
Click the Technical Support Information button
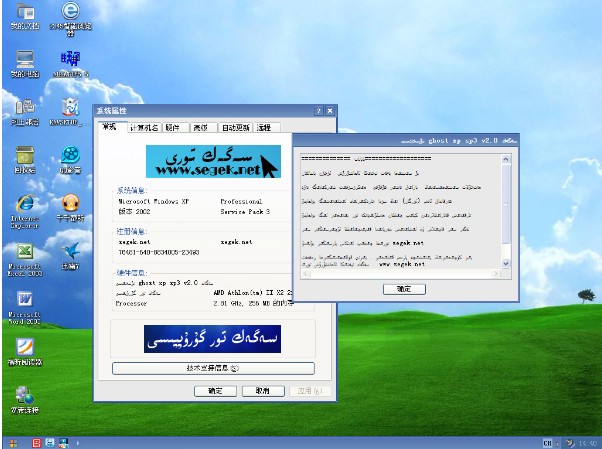pos(213,368)
